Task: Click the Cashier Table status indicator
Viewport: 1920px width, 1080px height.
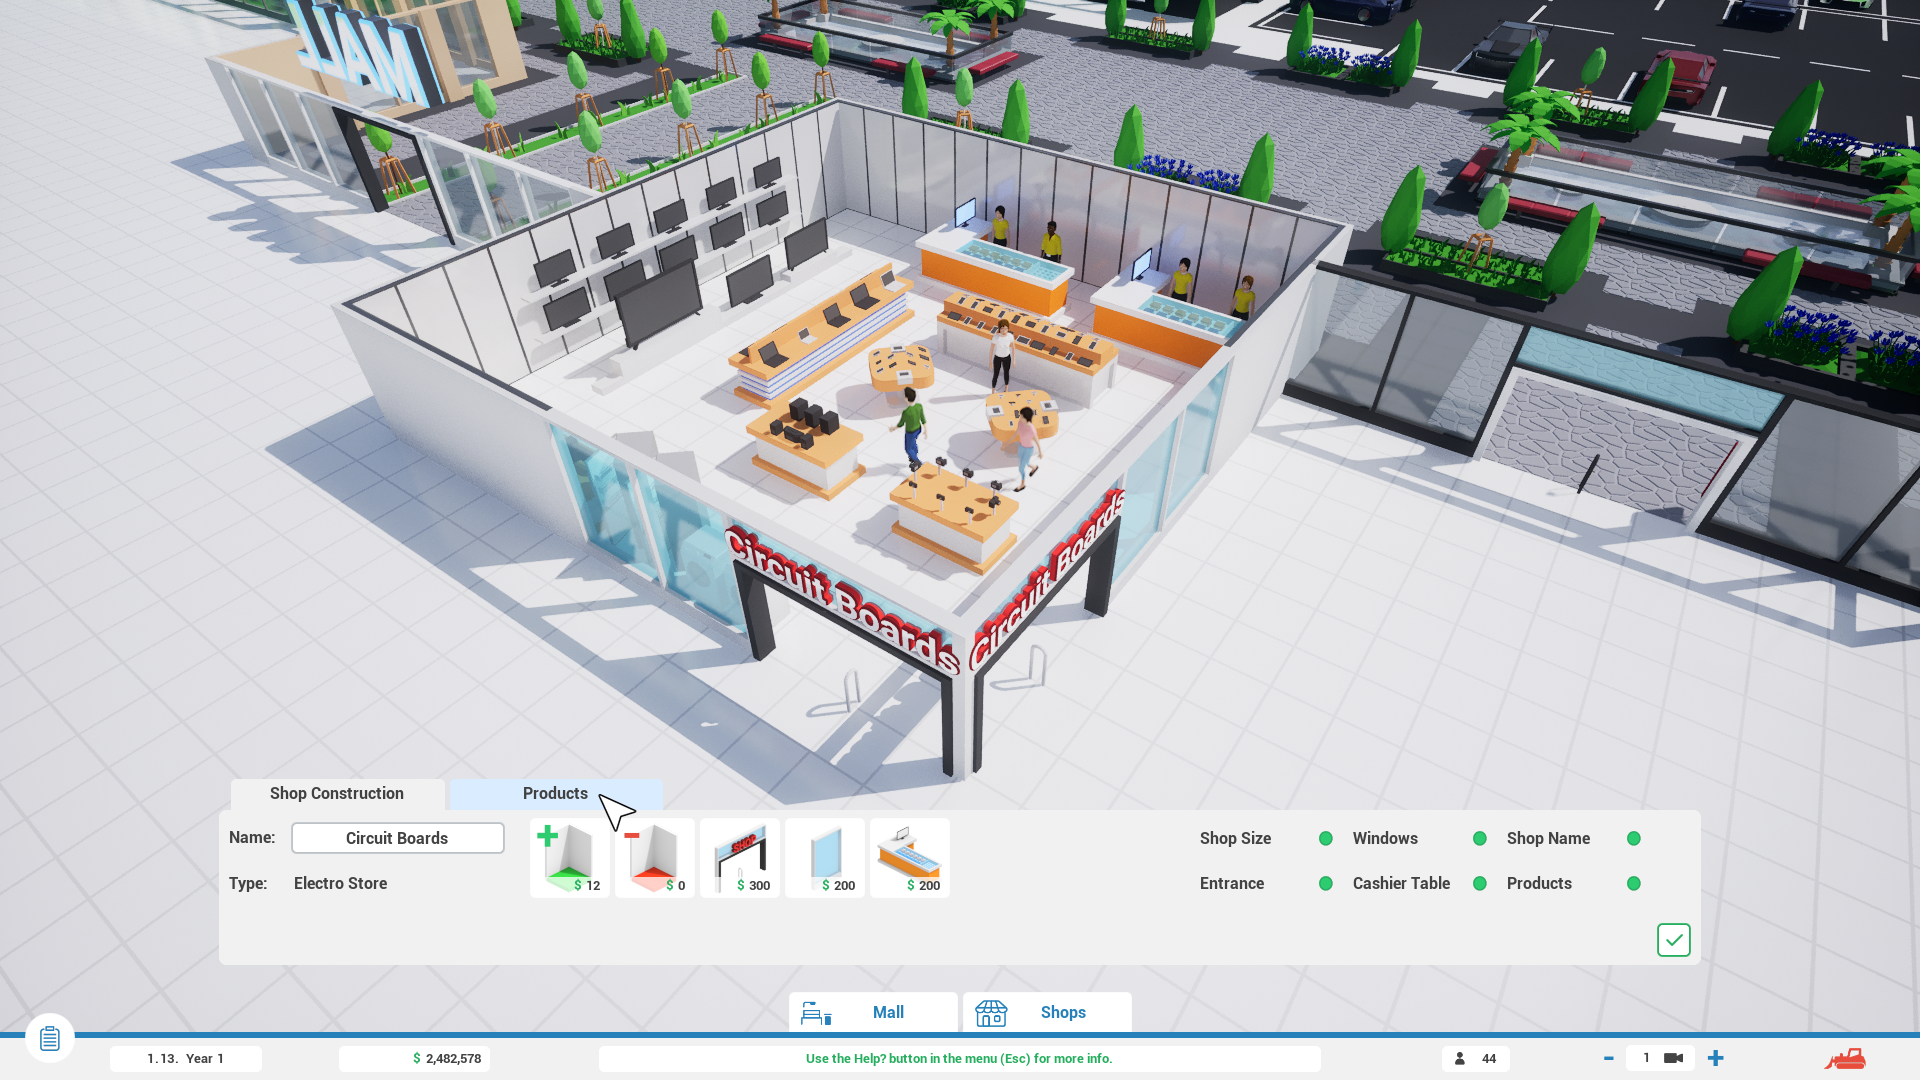Action: (1479, 883)
